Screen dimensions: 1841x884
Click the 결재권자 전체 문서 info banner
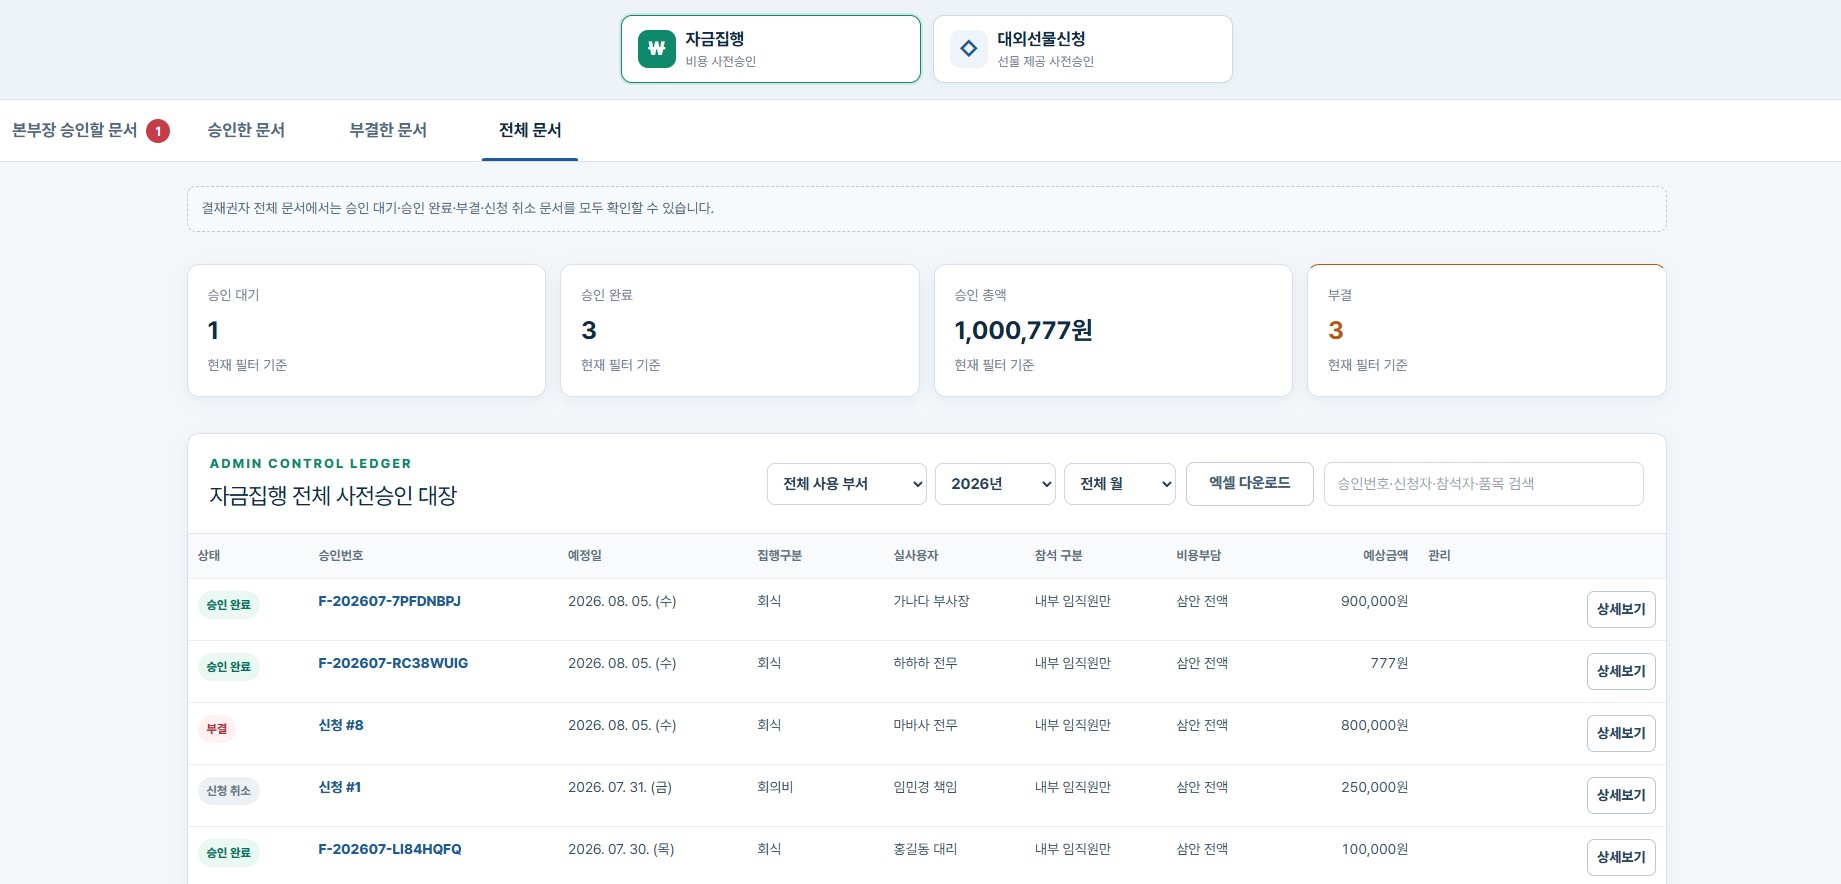(x=927, y=209)
